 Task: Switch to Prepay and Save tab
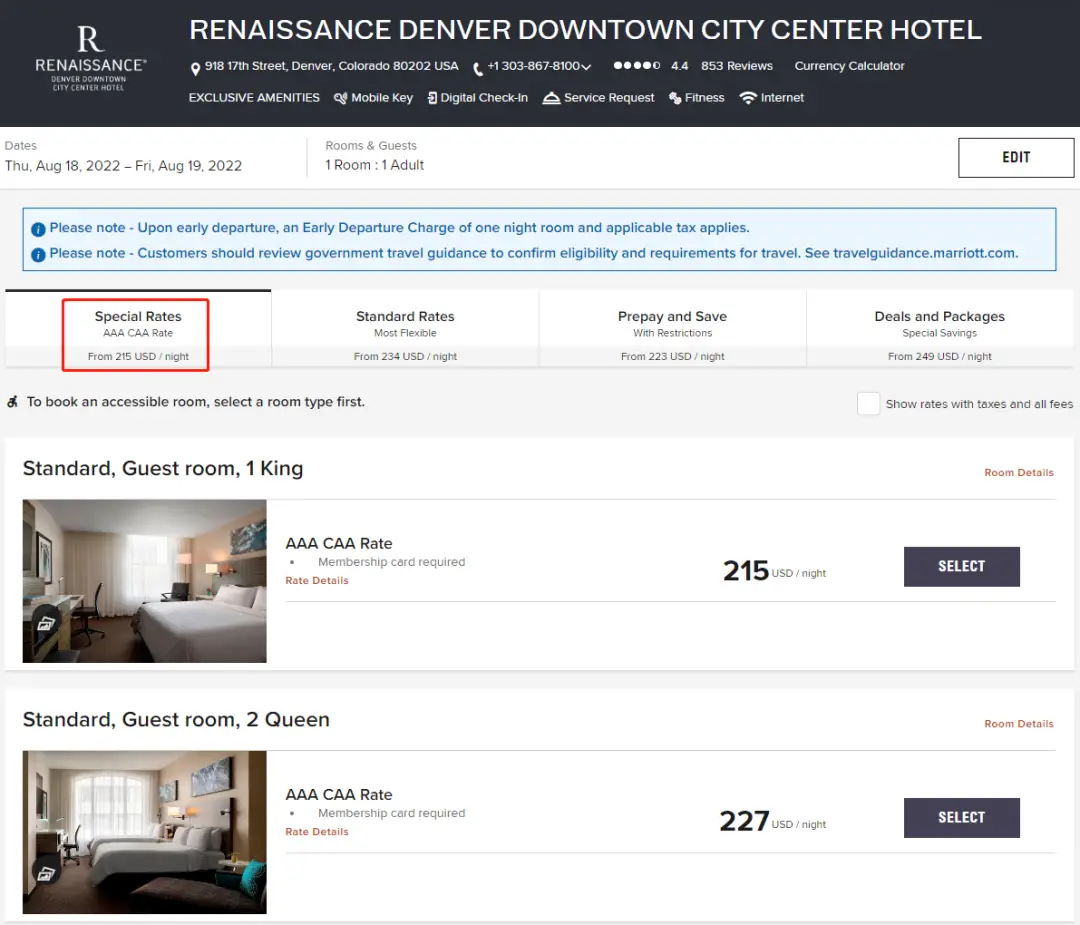[672, 330]
